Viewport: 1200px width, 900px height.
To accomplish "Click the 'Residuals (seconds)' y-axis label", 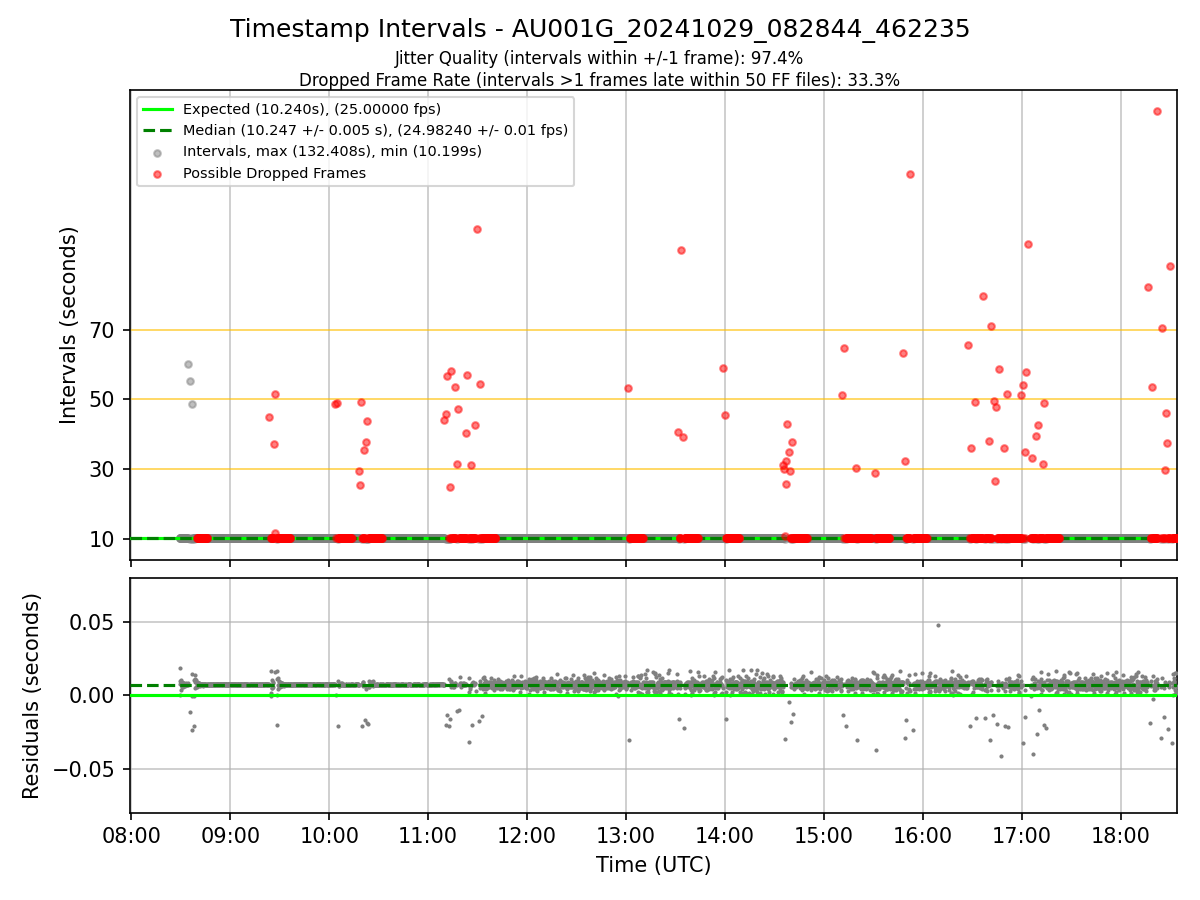I will tap(32, 696).
